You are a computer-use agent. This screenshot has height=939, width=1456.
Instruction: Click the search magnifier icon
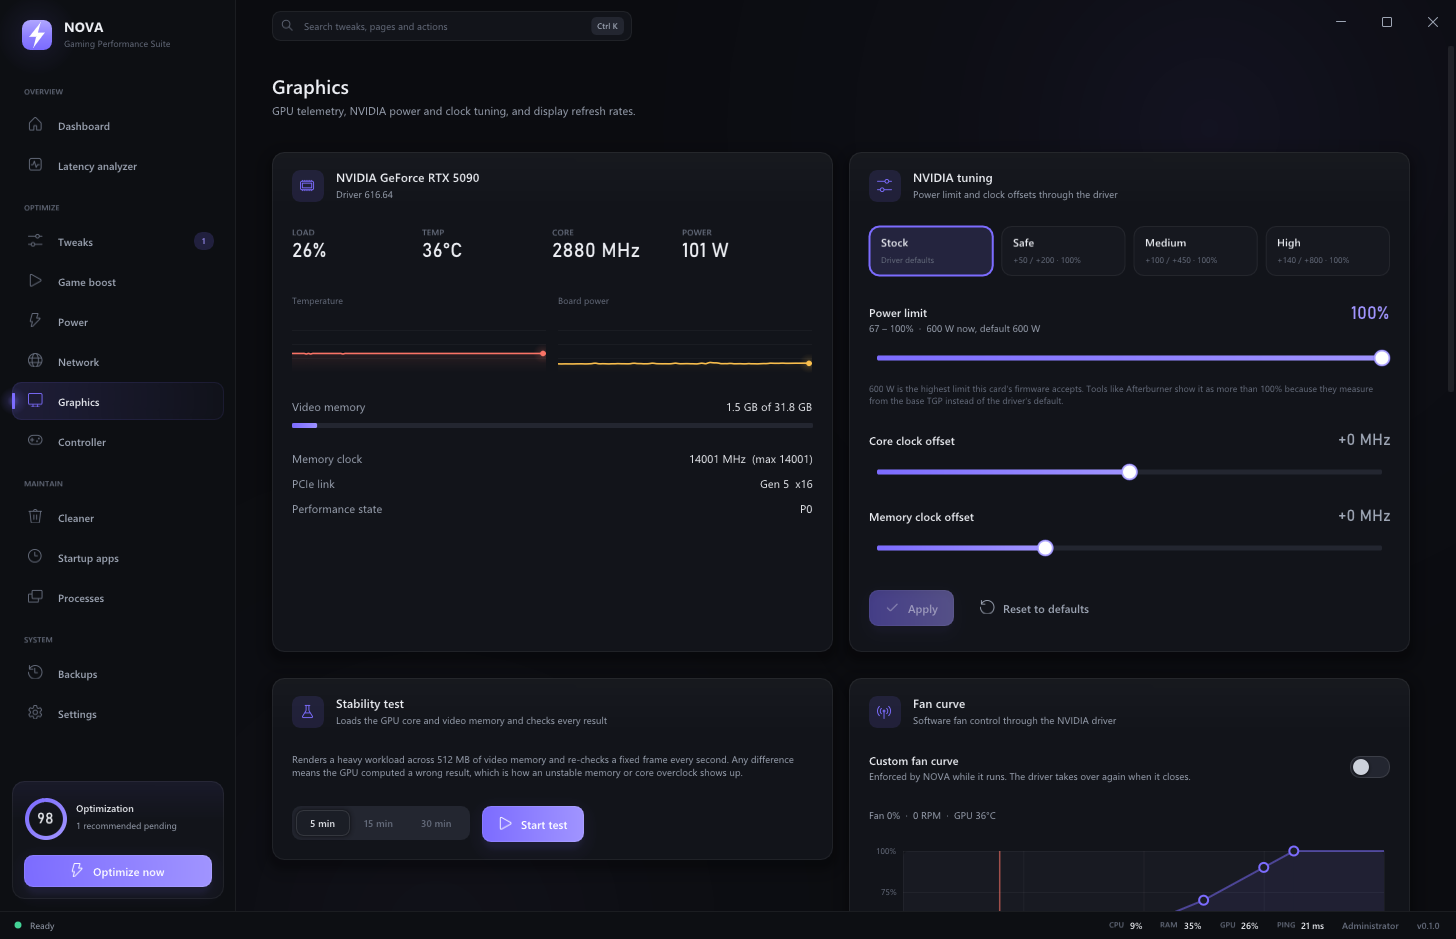(x=287, y=26)
